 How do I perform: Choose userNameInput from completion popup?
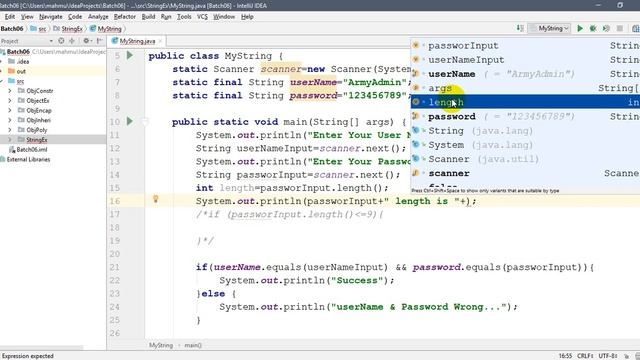click(x=525, y=60)
